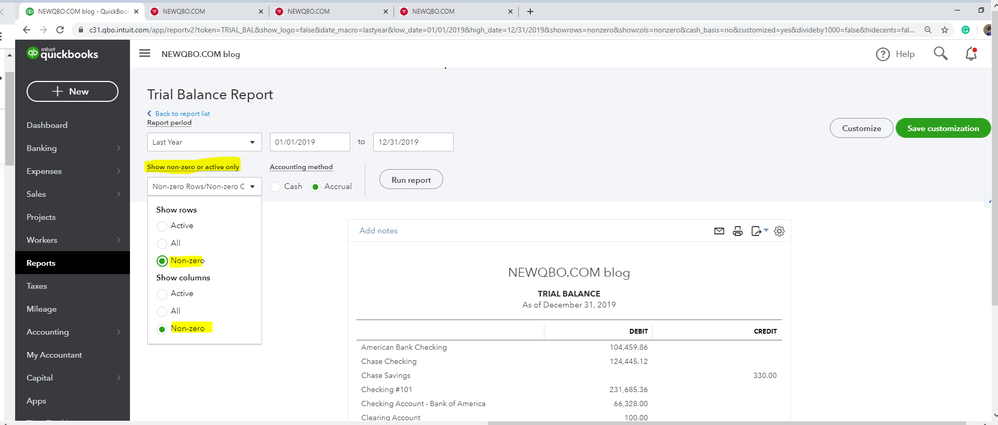Click the Customize button

tap(861, 128)
